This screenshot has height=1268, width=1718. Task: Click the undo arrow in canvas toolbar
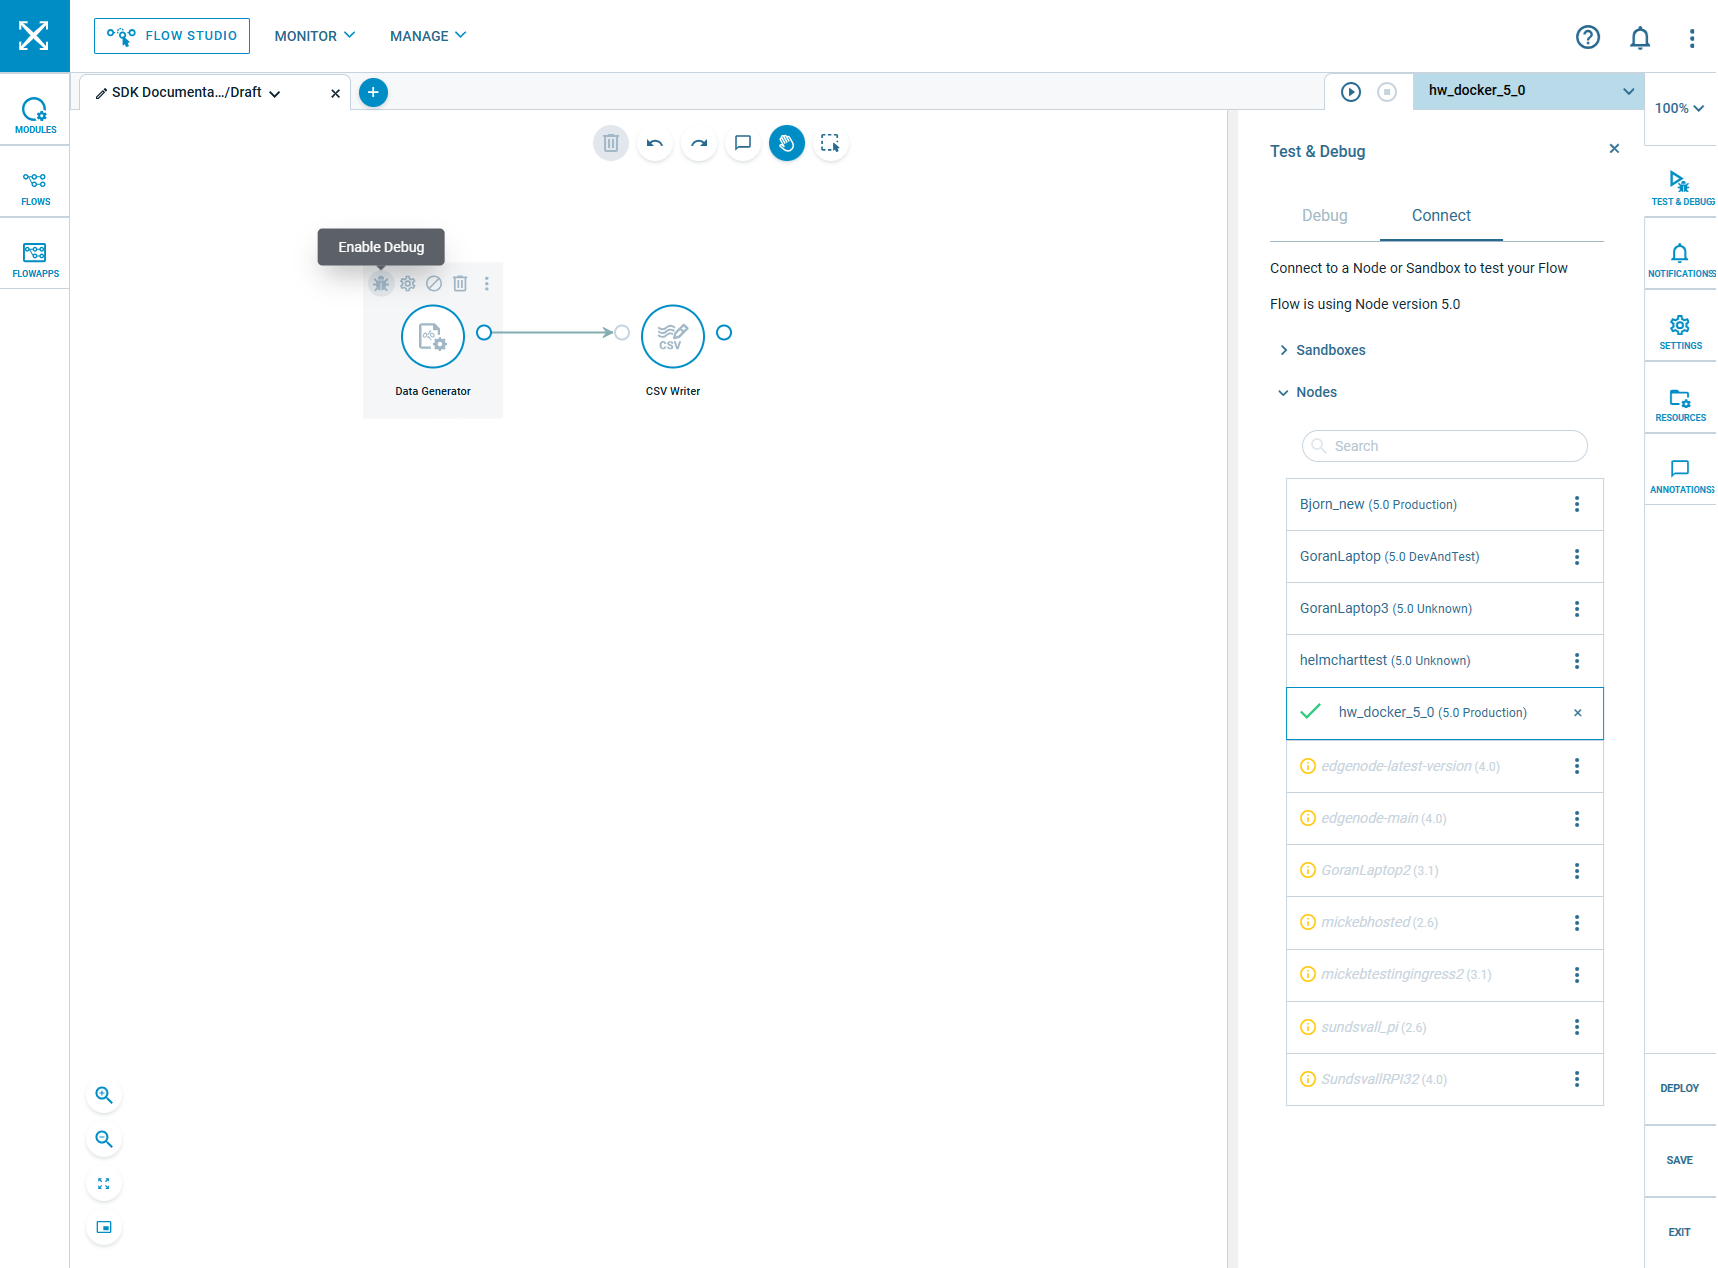tap(655, 144)
